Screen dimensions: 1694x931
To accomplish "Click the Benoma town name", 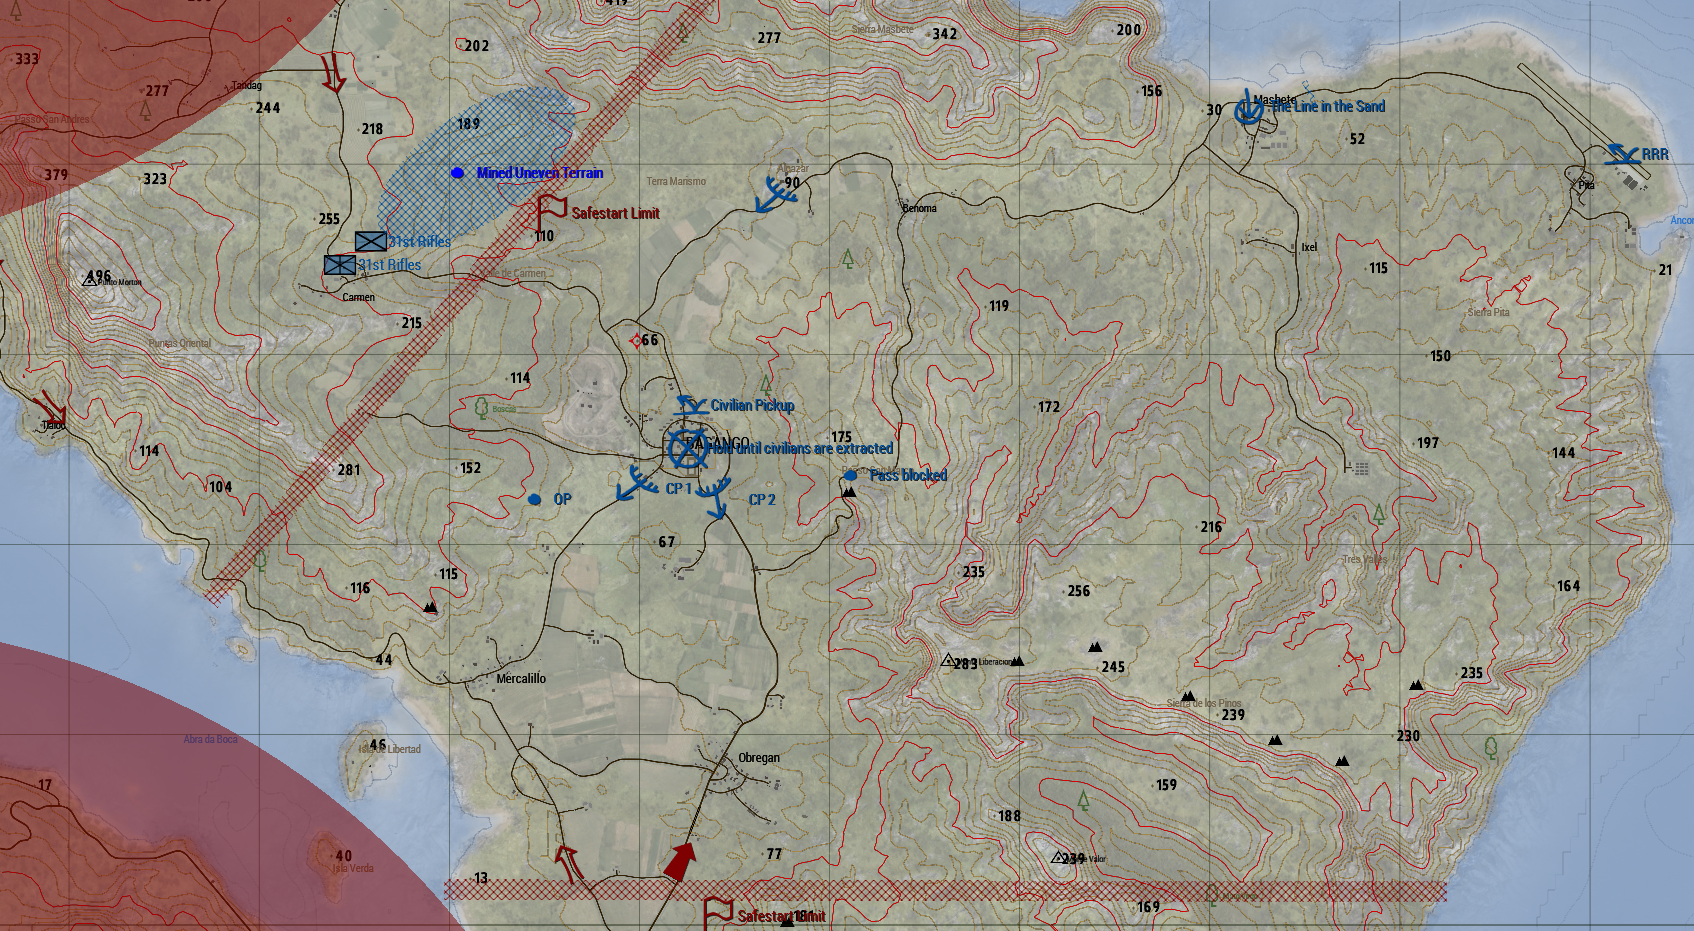I will (x=920, y=208).
